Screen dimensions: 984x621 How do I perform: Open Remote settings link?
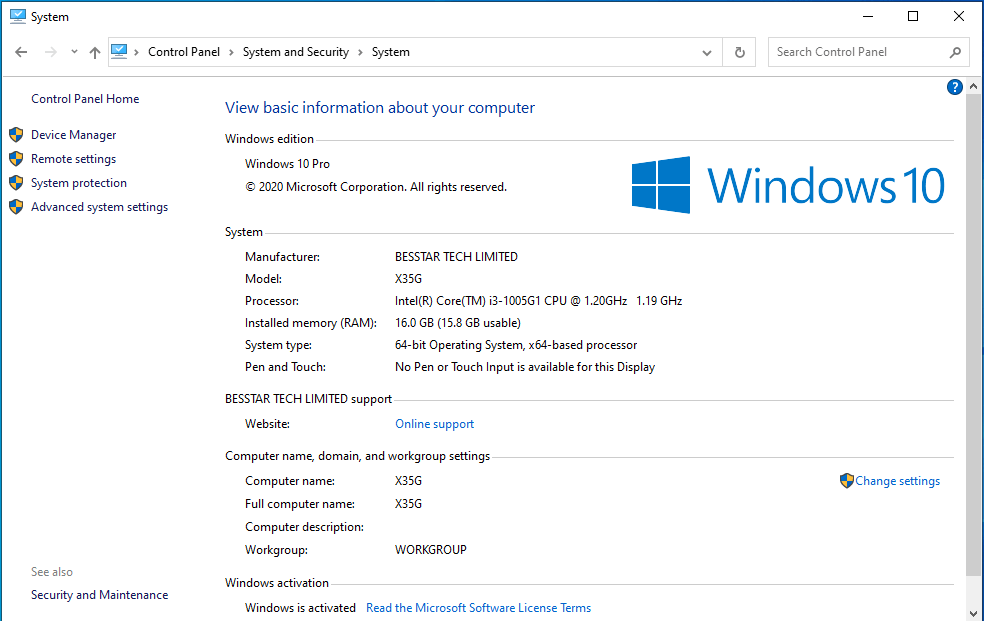(x=73, y=159)
